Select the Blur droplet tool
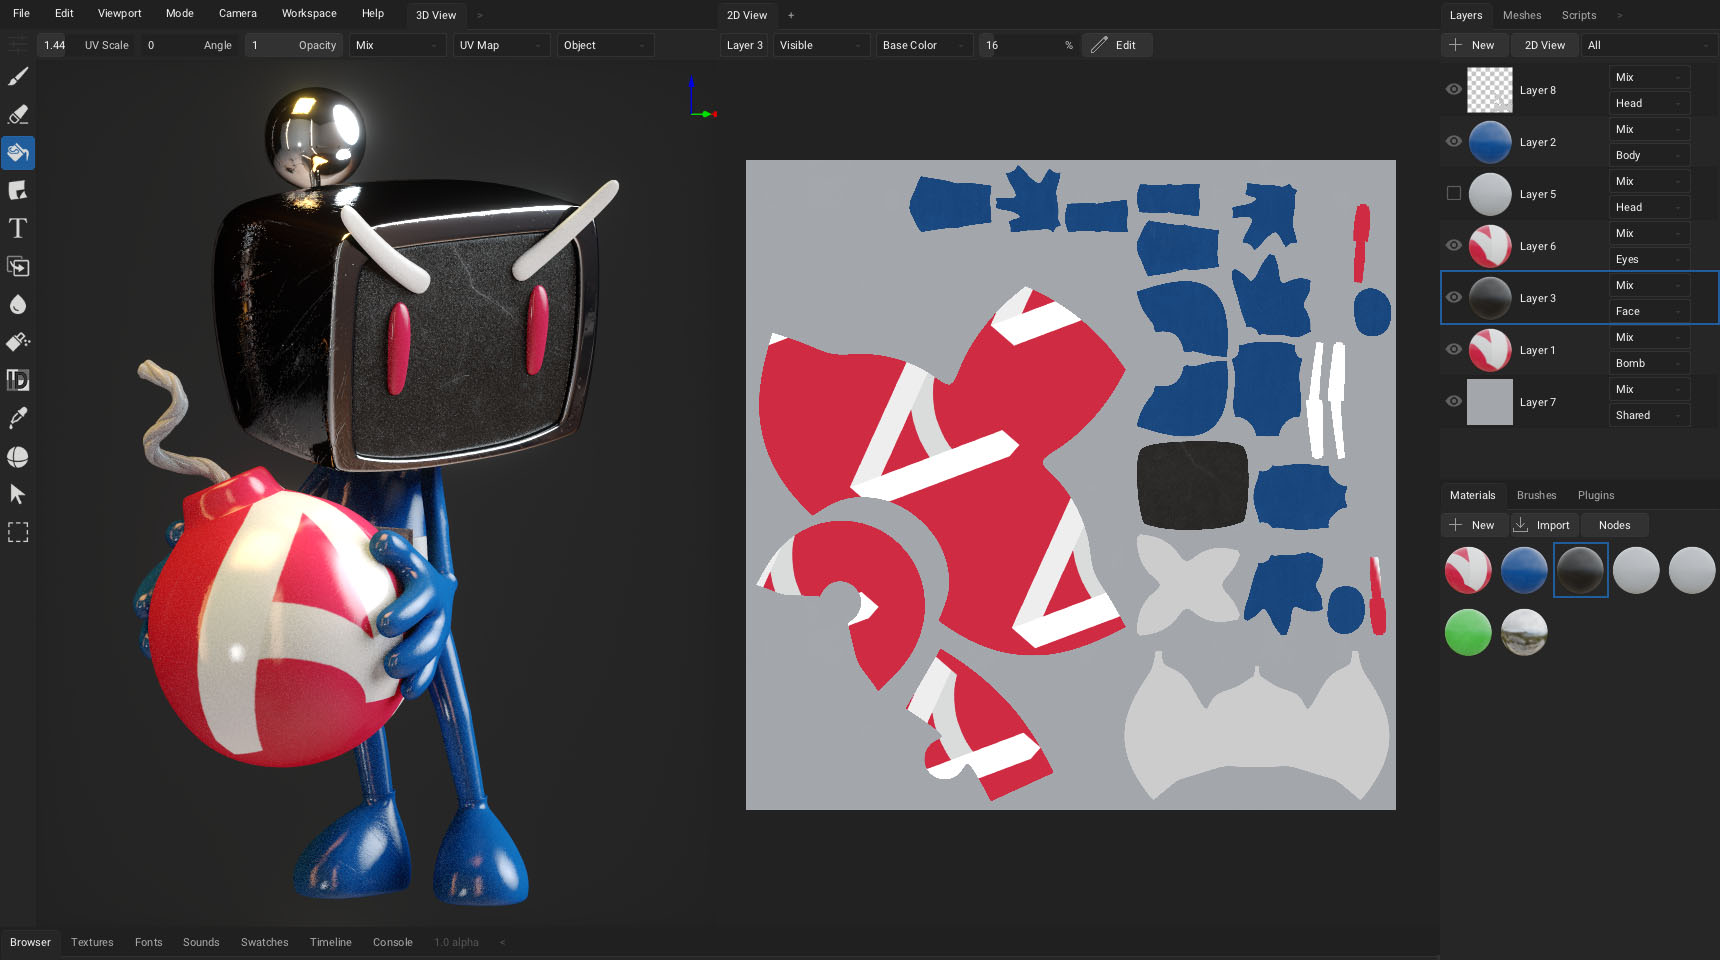This screenshot has width=1720, height=960. point(18,305)
